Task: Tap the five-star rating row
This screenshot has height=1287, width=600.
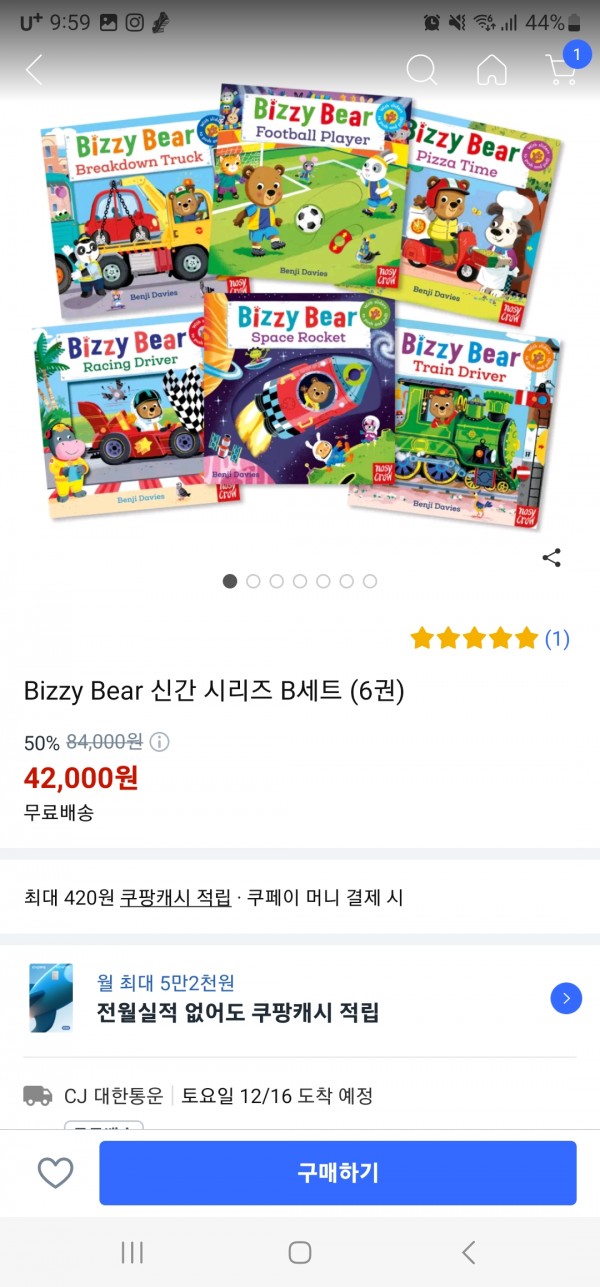Action: coord(474,638)
